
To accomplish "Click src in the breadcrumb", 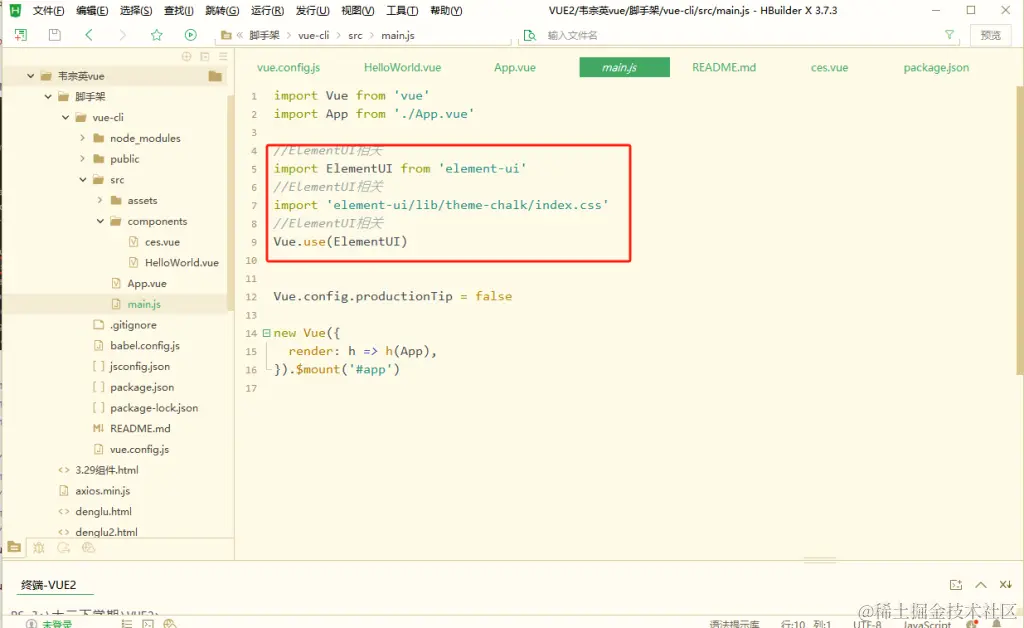I will (x=355, y=35).
